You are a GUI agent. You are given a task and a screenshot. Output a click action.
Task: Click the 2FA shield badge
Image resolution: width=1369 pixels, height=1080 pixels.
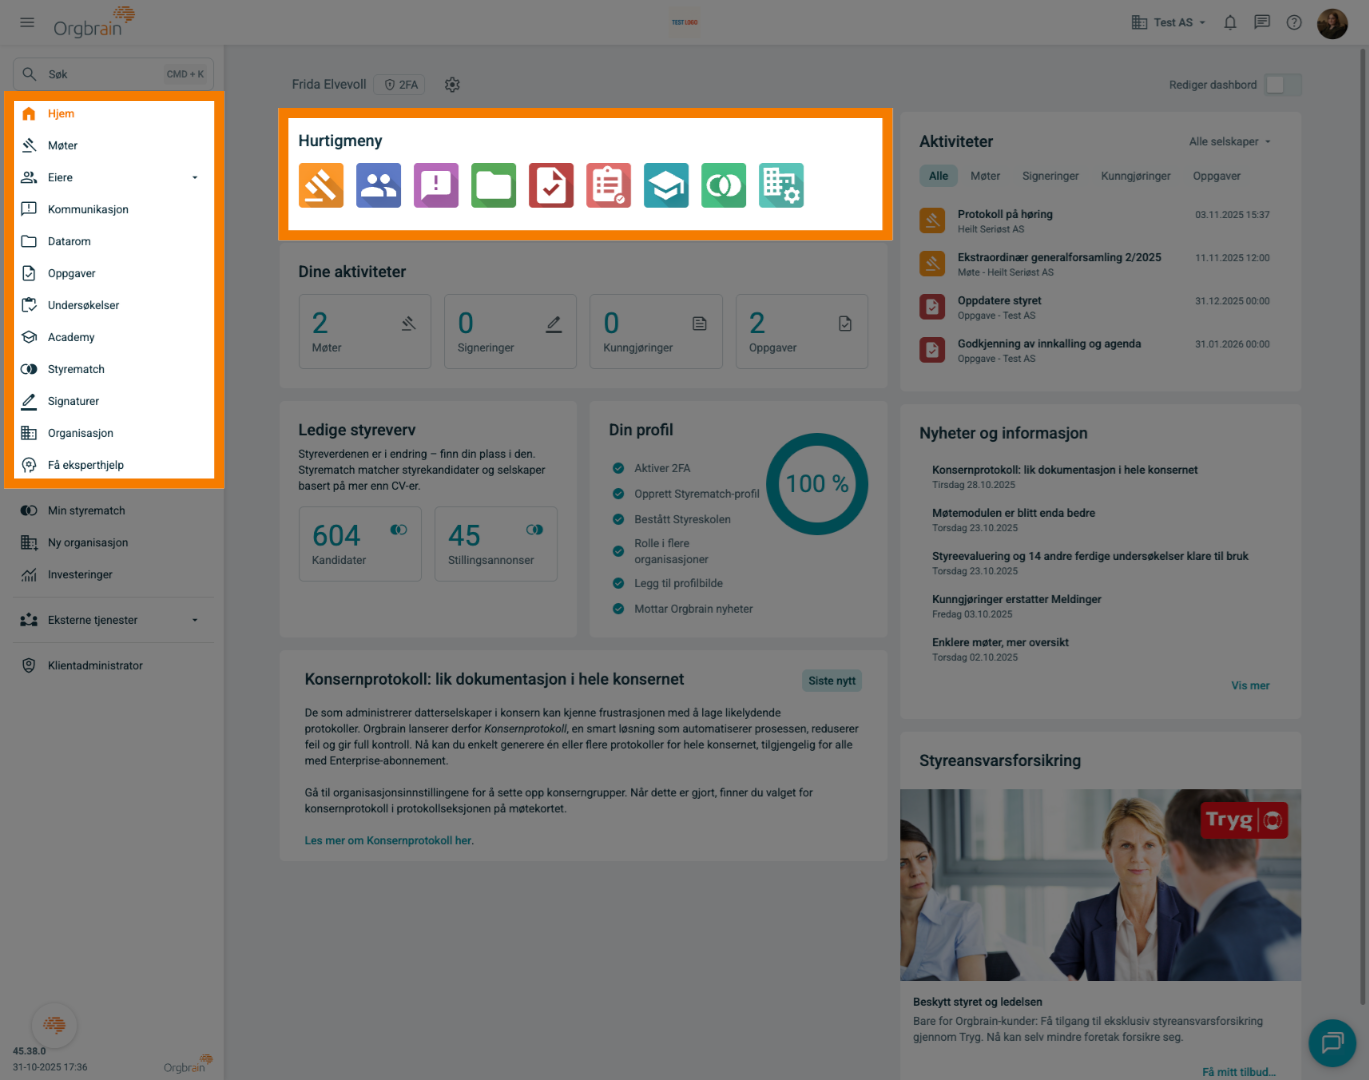401,85
